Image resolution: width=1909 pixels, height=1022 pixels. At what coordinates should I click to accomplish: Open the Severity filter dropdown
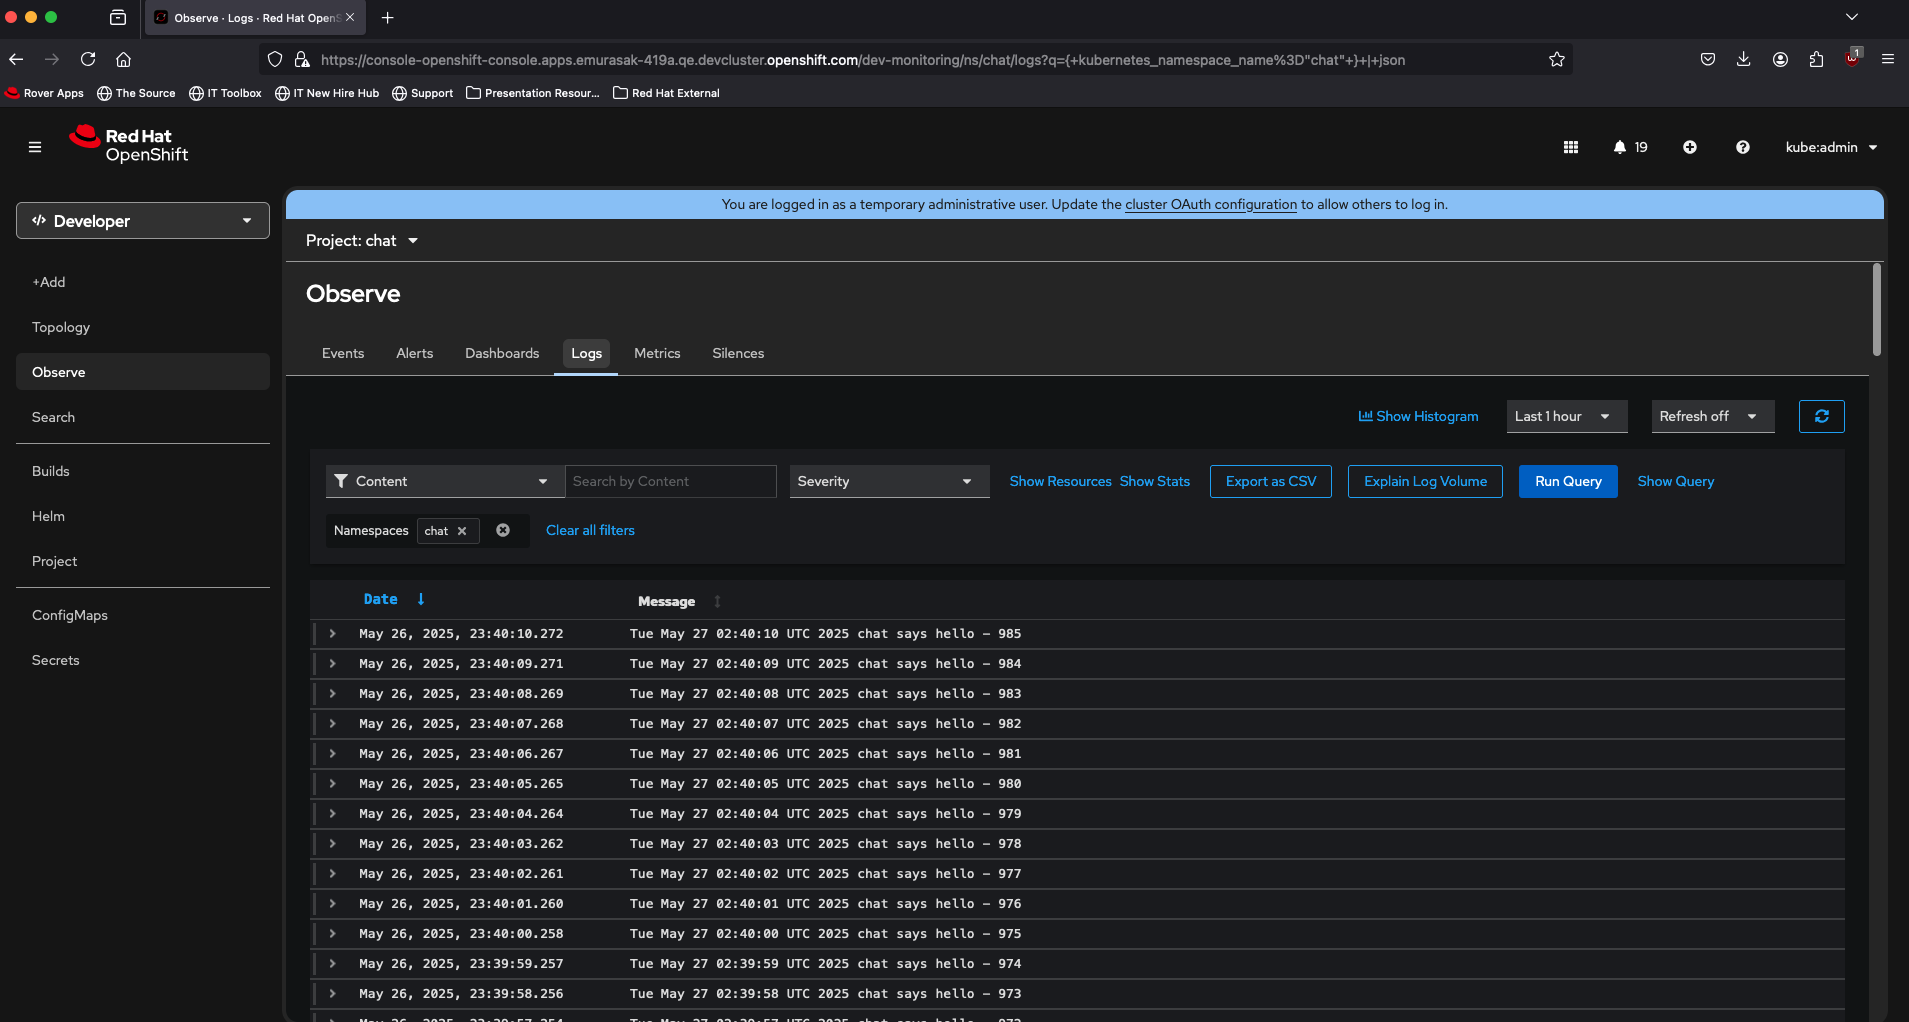[888, 481]
